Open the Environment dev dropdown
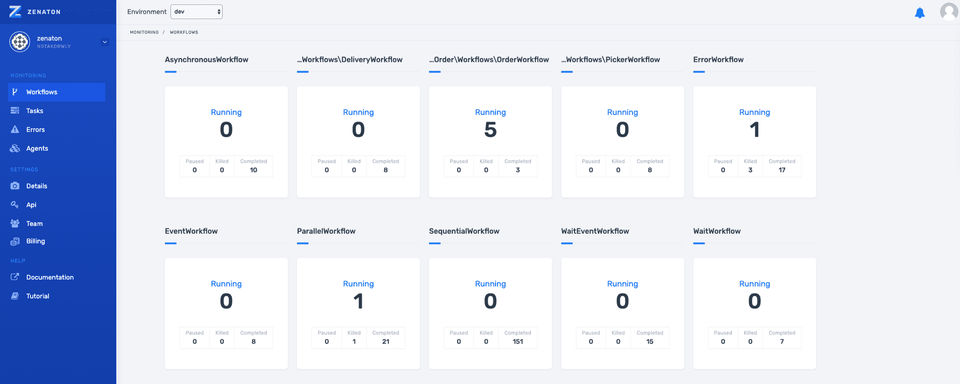960x384 pixels. tap(197, 12)
